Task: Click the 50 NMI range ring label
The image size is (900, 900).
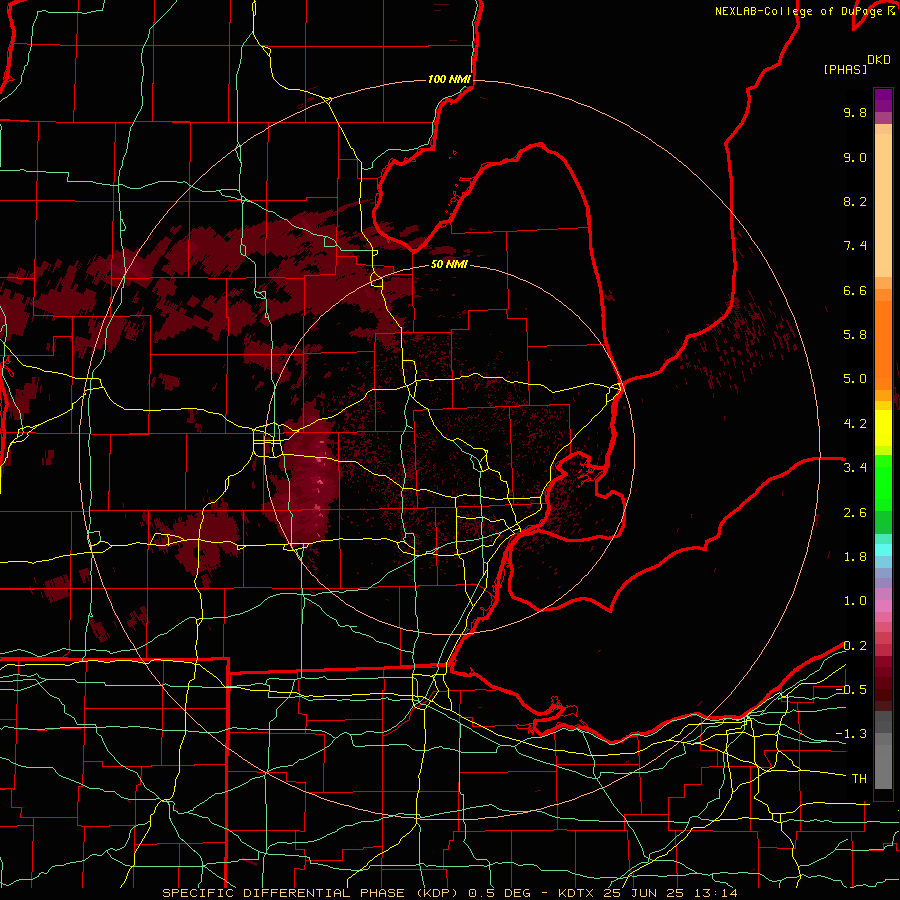Action: click(x=449, y=264)
